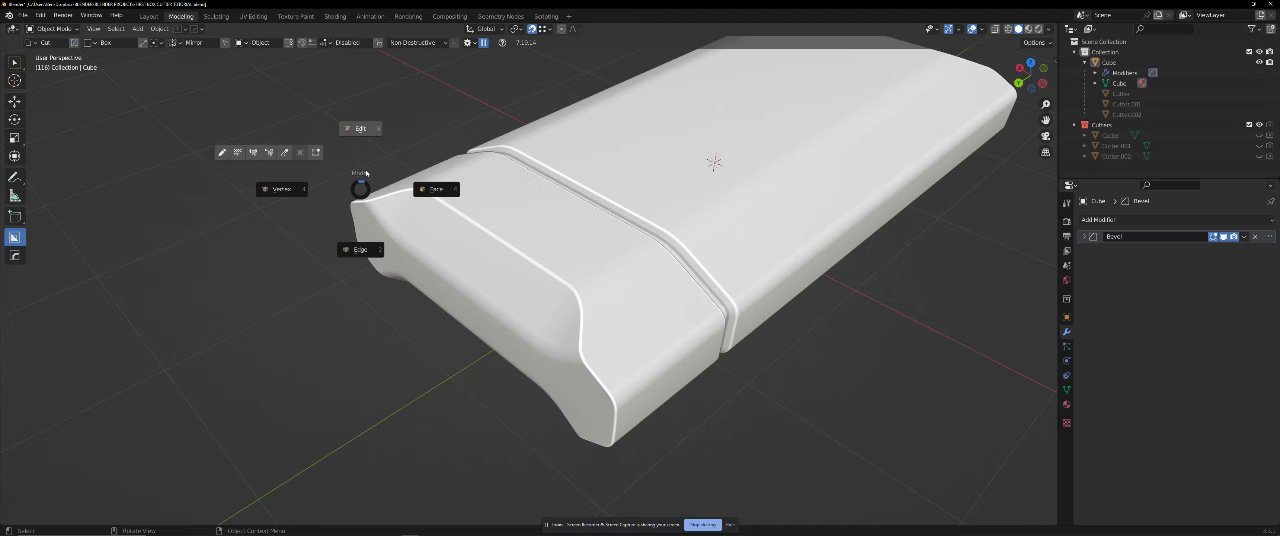Click the Z axis on navigation gizmo
The width and height of the screenshot is (1280, 536).
1030,63
